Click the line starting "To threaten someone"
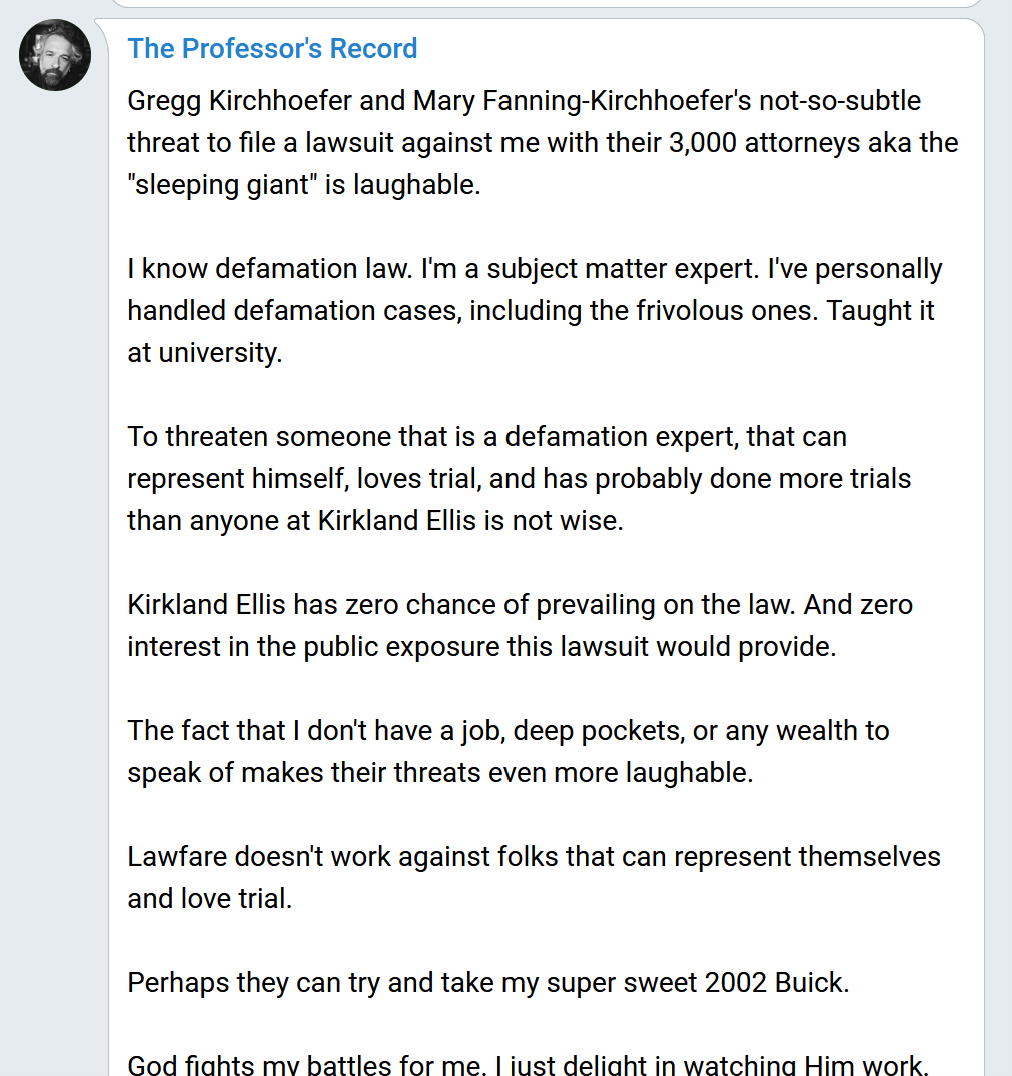Viewport: 1012px width, 1076px height. (x=487, y=437)
